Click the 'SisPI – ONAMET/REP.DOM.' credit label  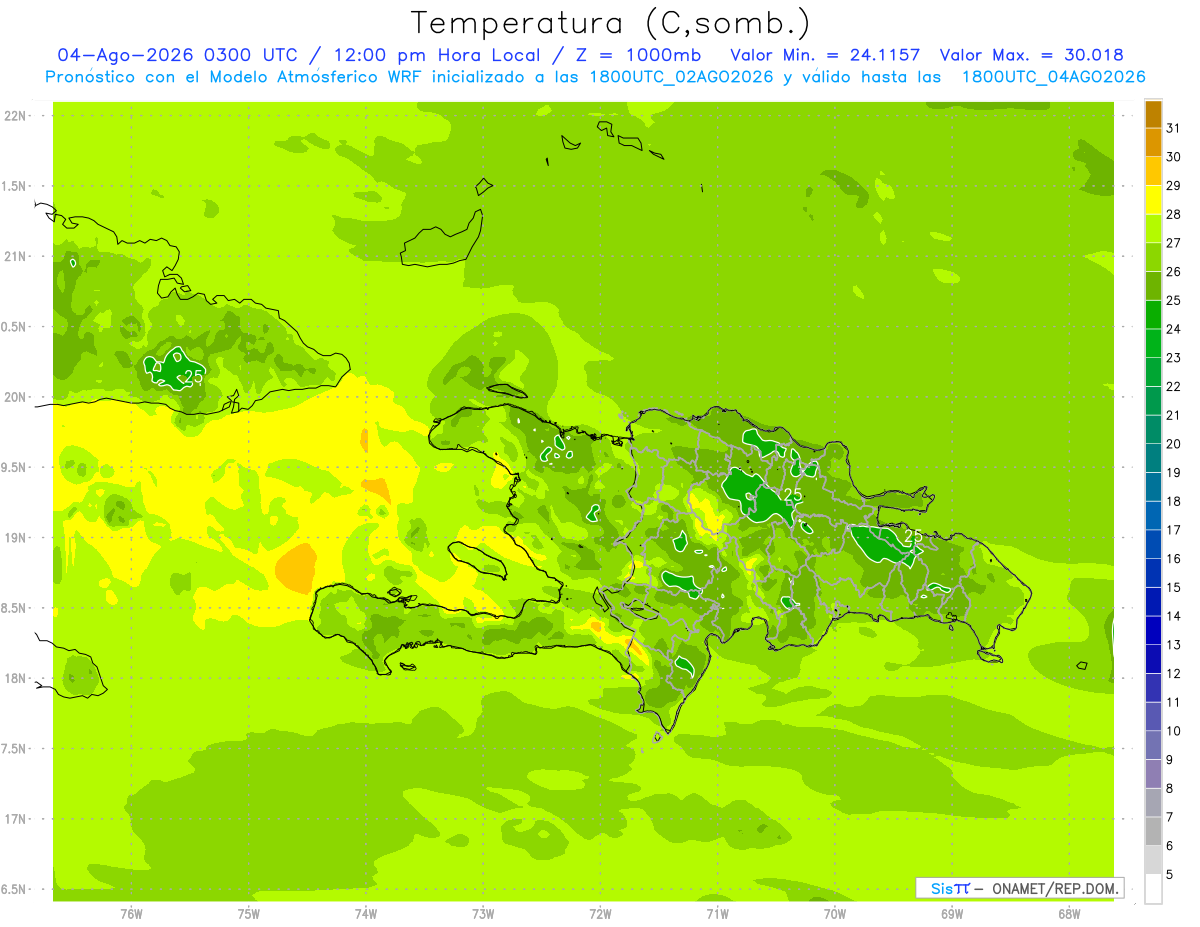point(1019,888)
